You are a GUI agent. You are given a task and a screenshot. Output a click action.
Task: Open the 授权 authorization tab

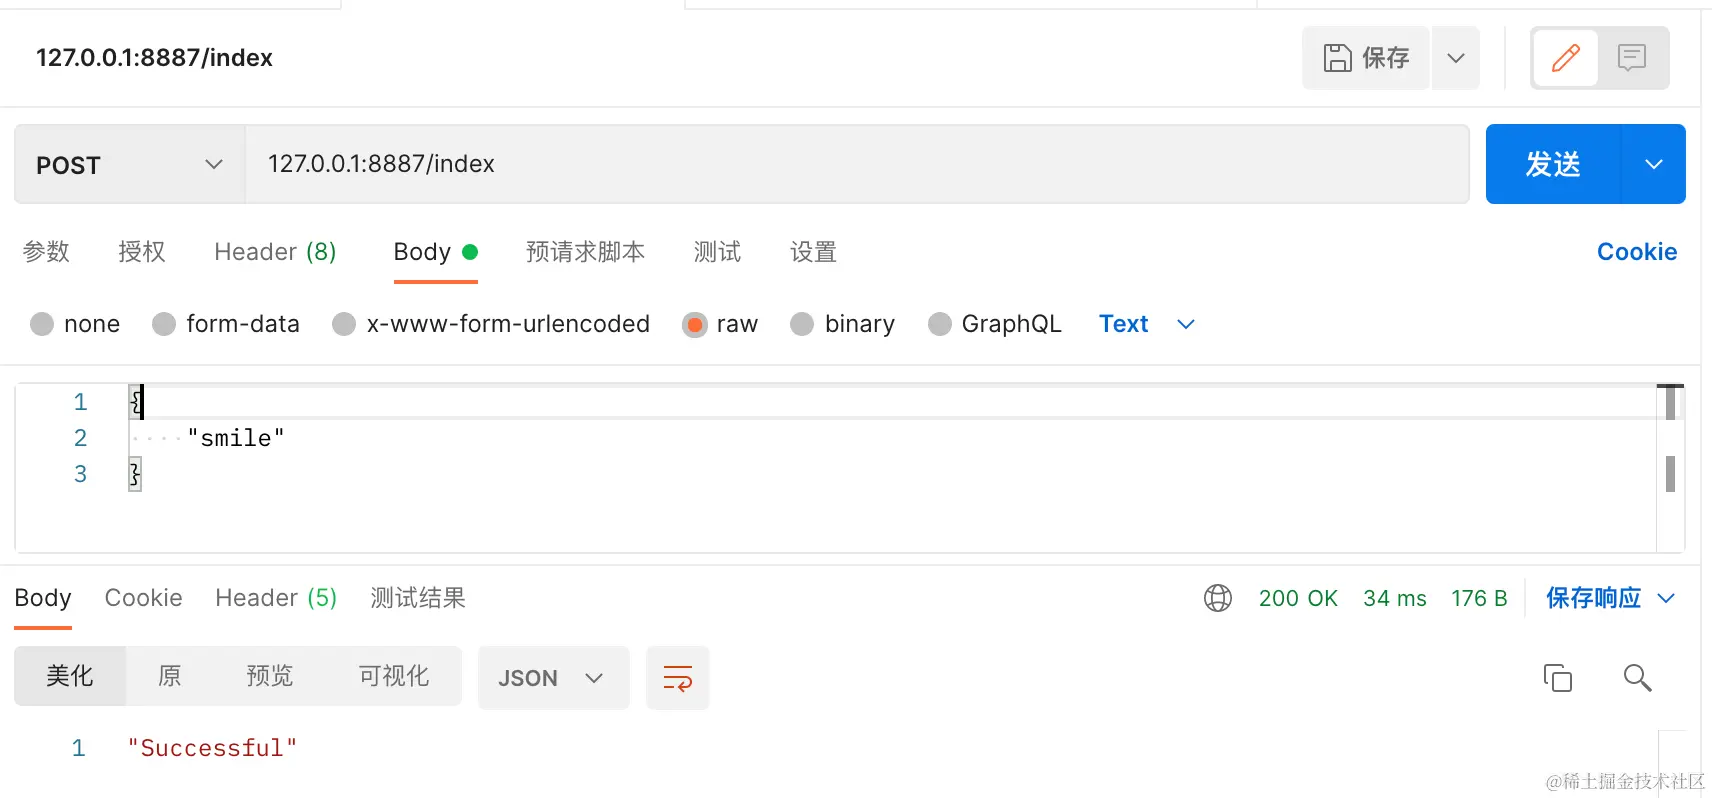142,252
